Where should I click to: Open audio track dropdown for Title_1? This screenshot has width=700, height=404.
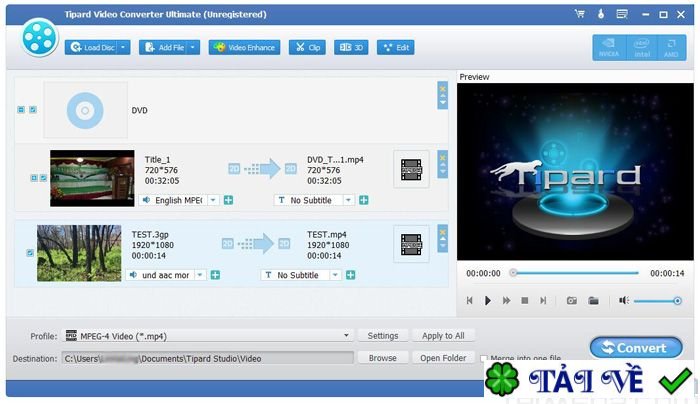point(213,200)
